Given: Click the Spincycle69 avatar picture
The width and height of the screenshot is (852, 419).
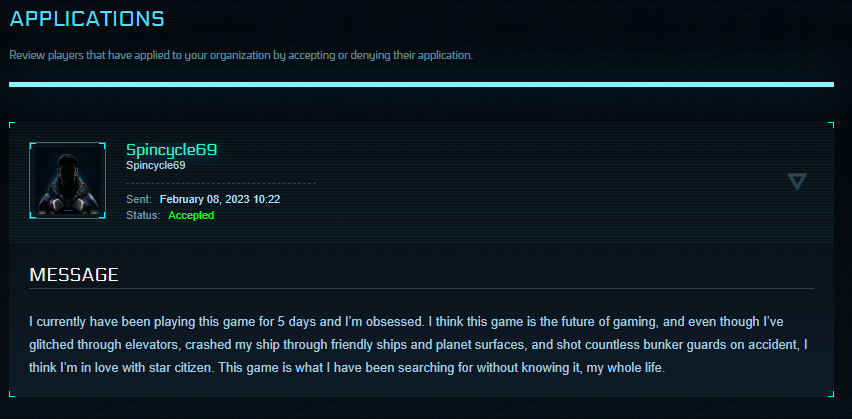Looking at the screenshot, I should [x=67, y=180].
